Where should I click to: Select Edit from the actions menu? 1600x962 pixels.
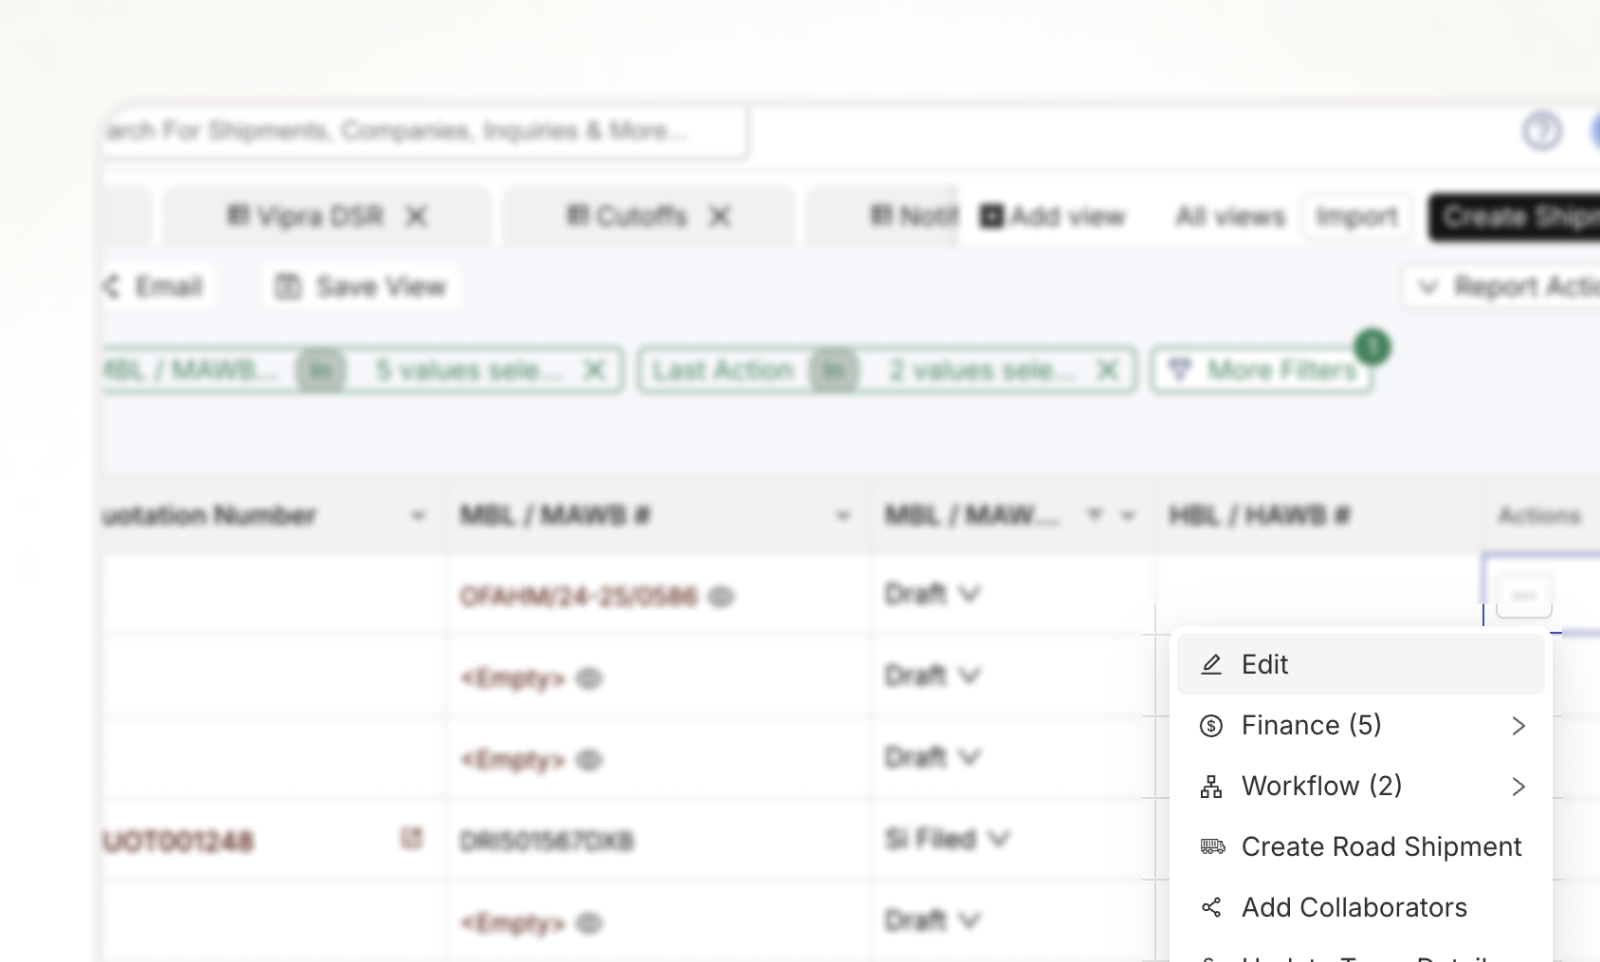[1360, 665]
